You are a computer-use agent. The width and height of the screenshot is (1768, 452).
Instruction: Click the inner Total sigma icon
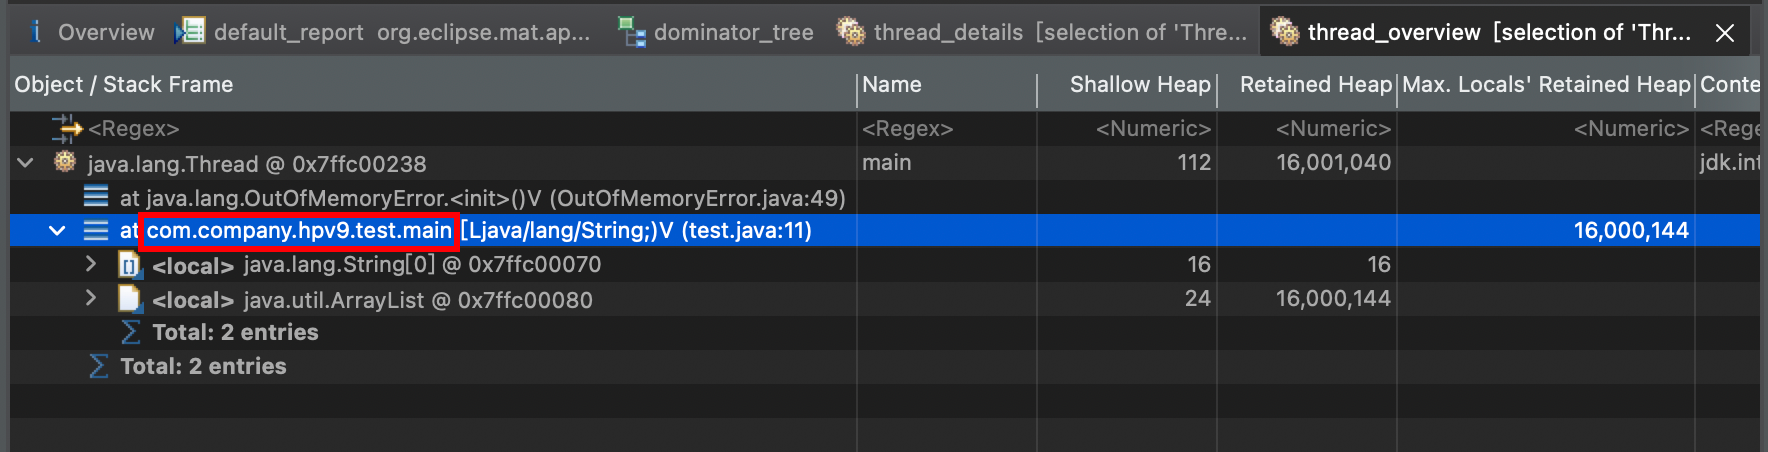click(x=130, y=332)
